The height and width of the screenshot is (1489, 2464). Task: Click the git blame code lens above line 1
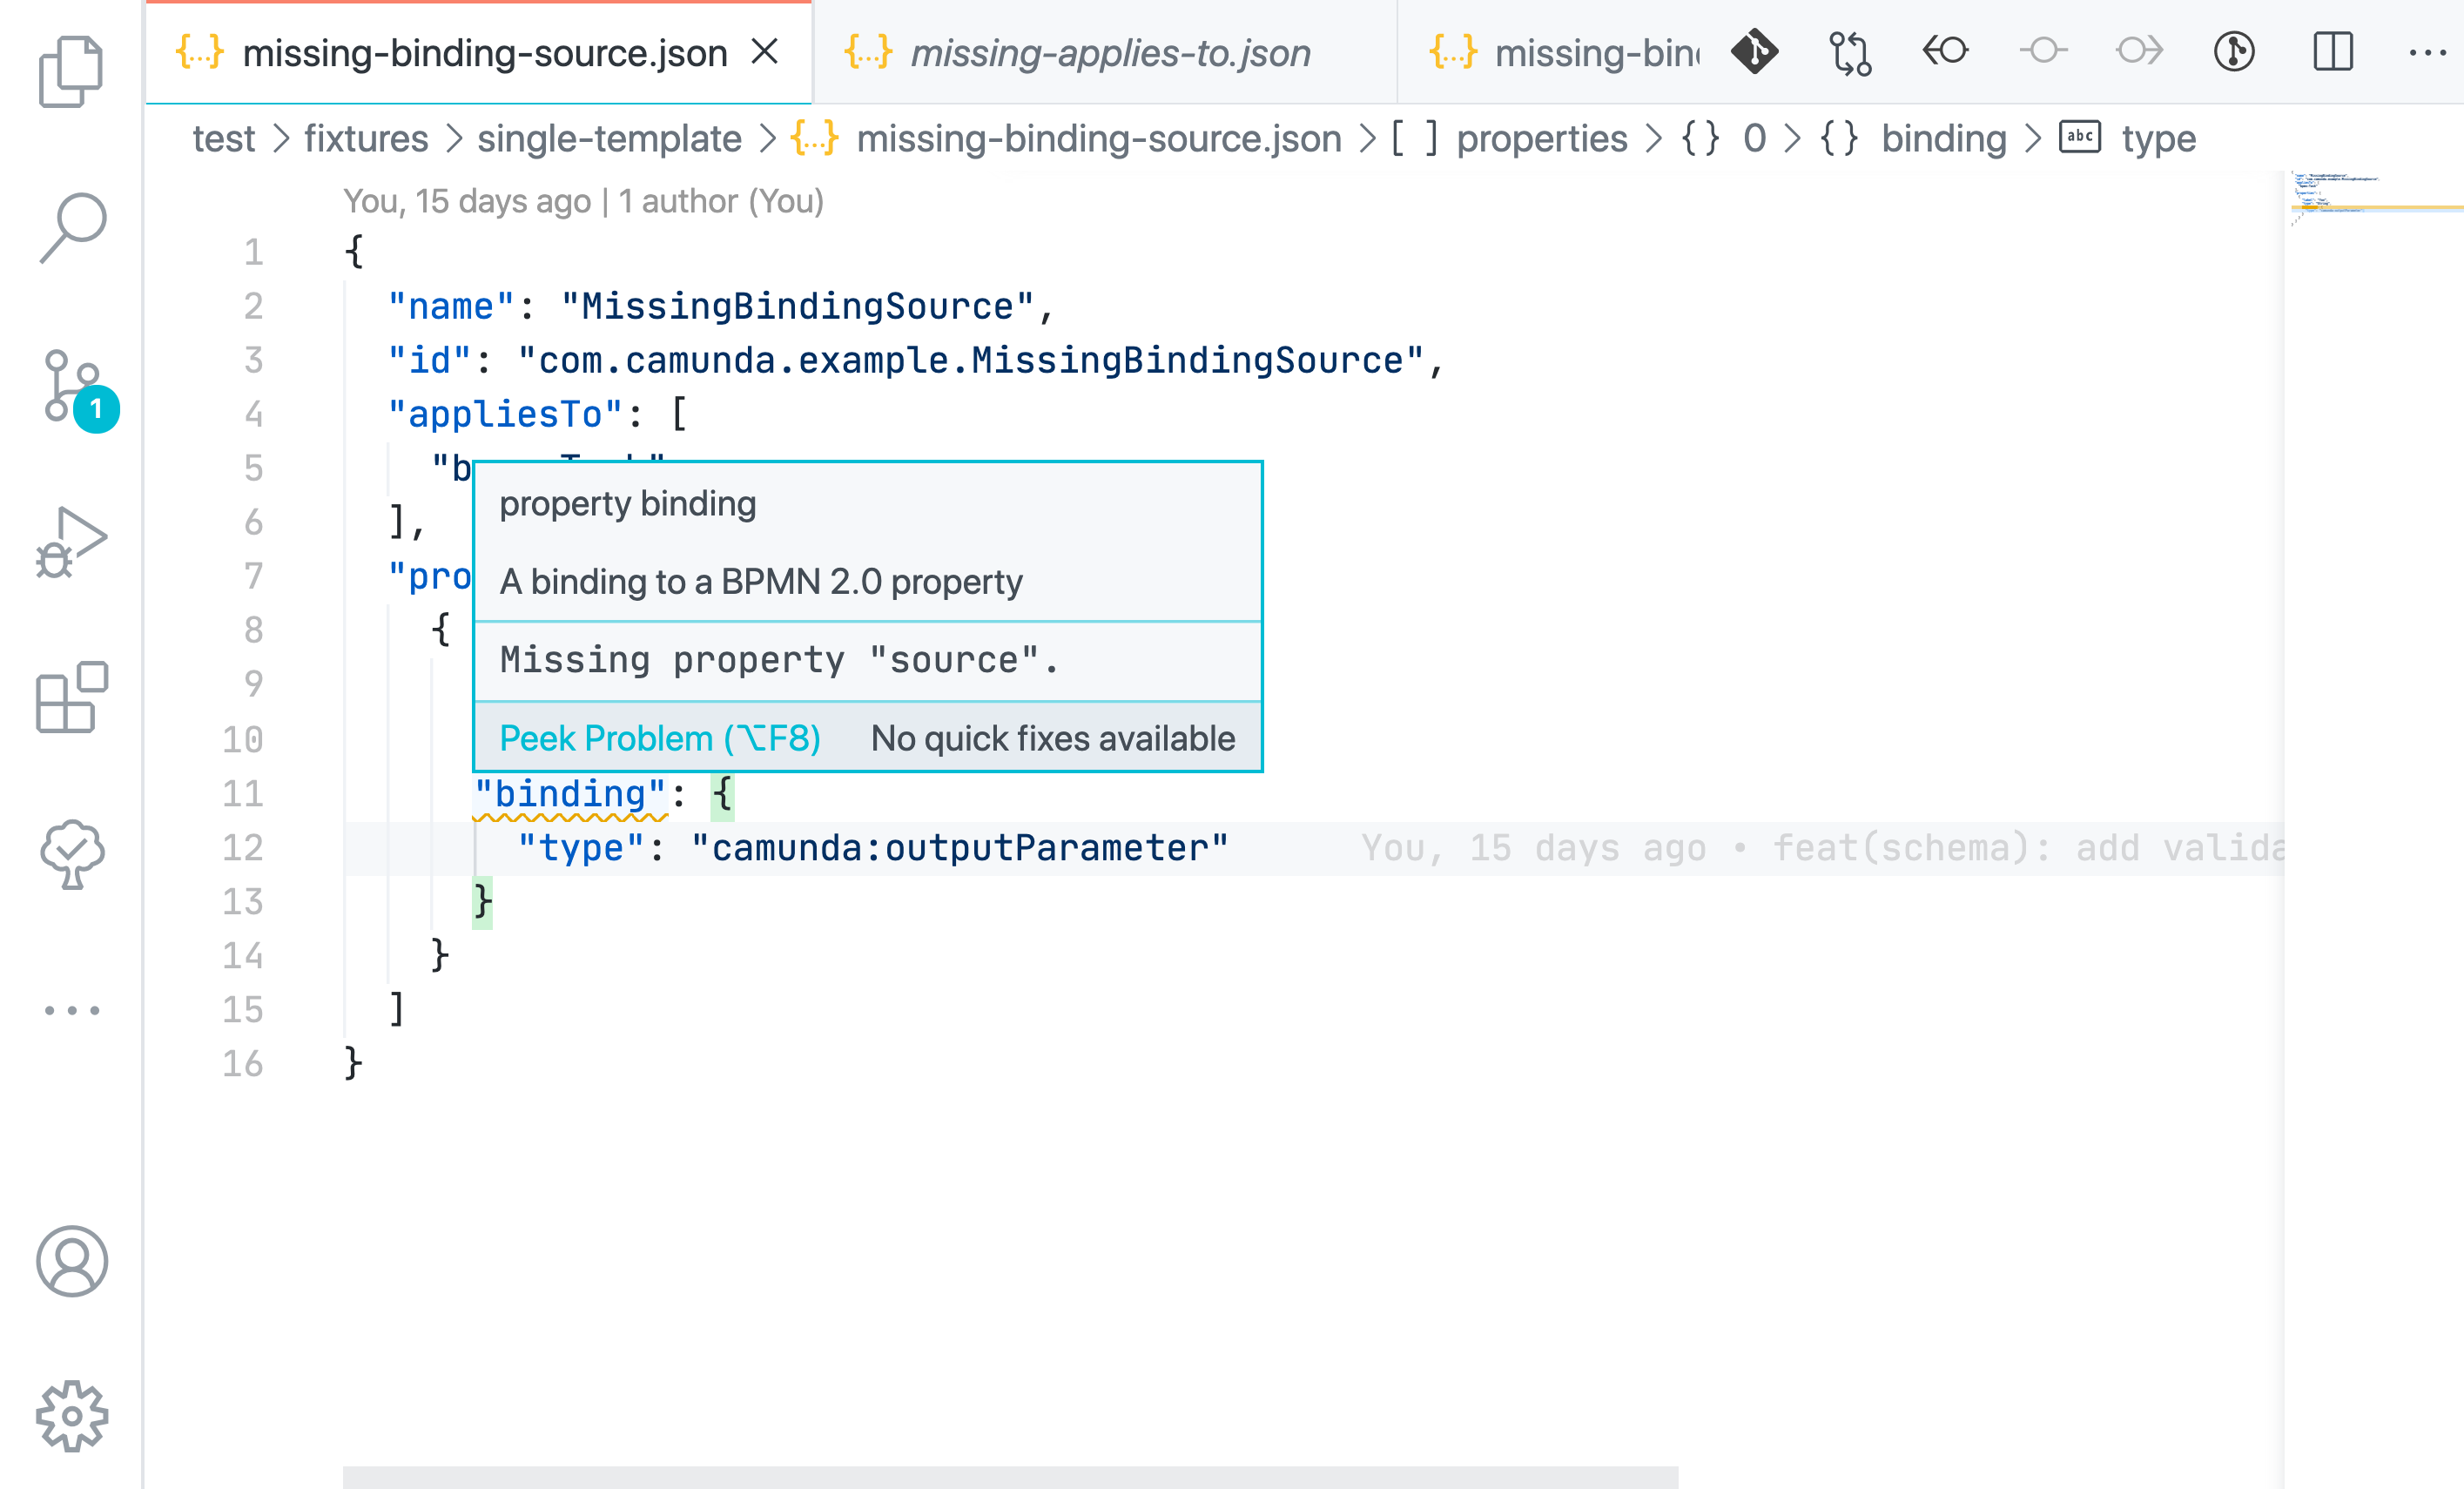584,201
